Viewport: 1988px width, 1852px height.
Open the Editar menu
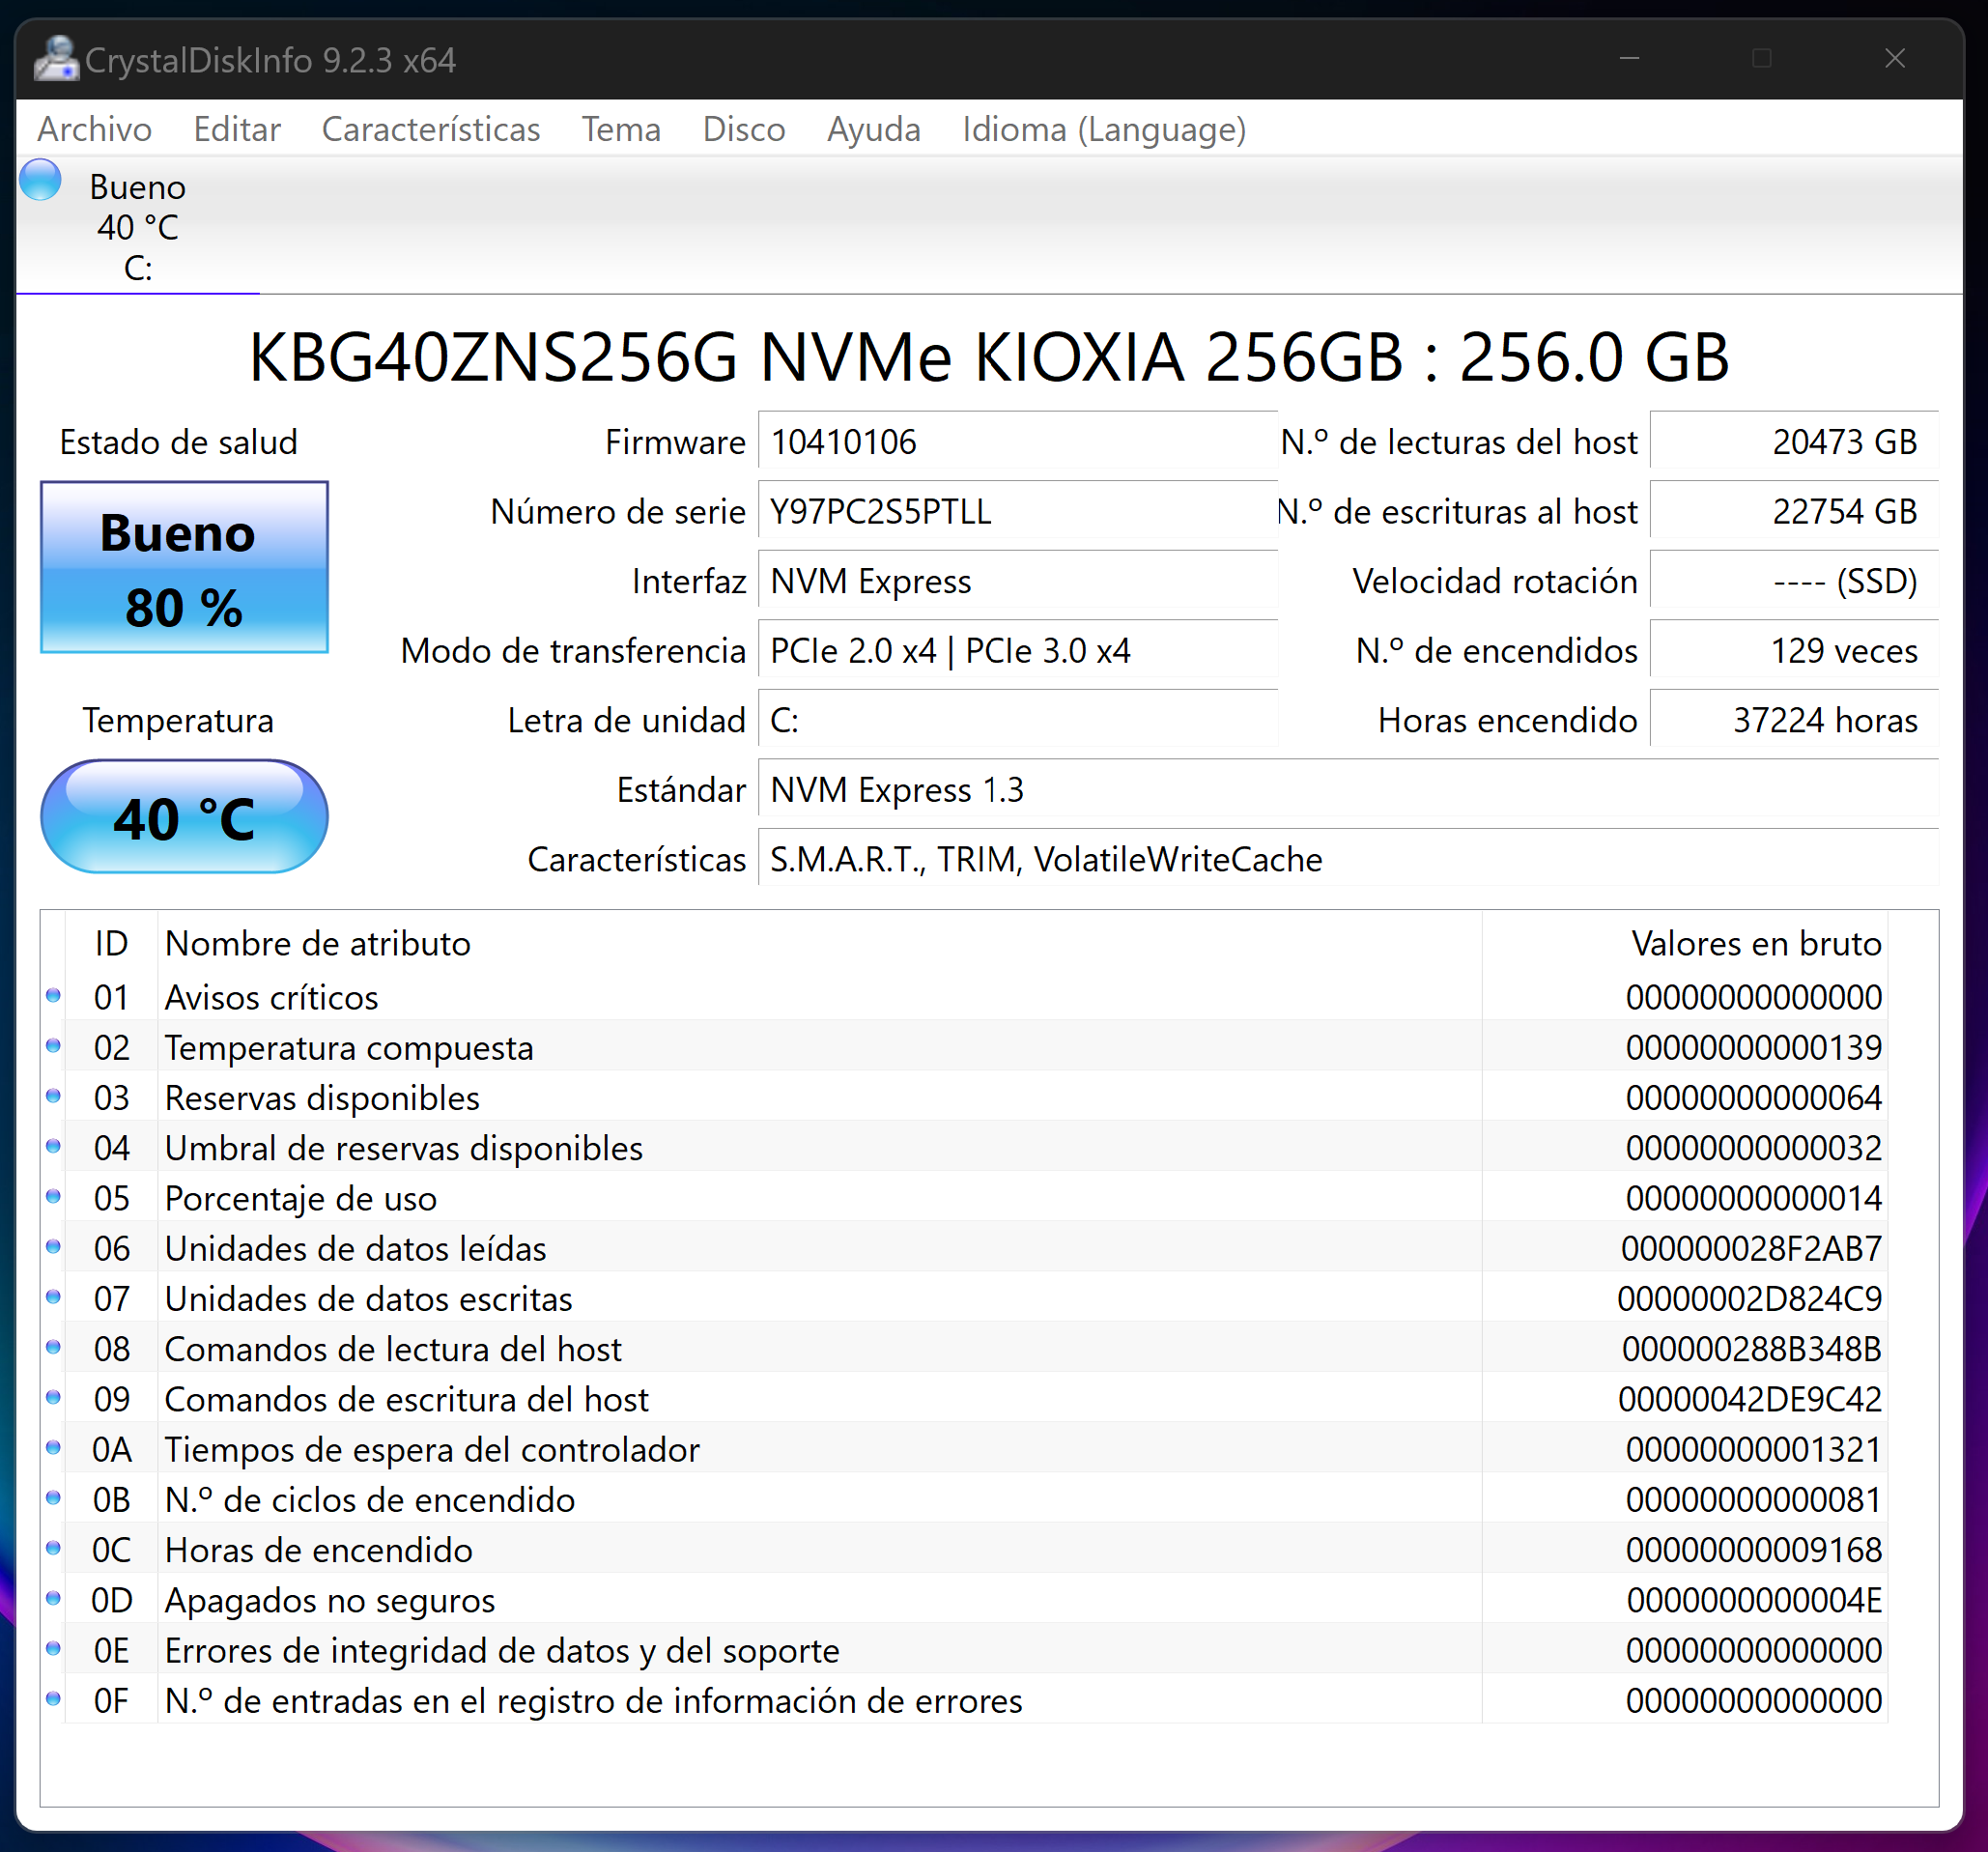coord(237,129)
